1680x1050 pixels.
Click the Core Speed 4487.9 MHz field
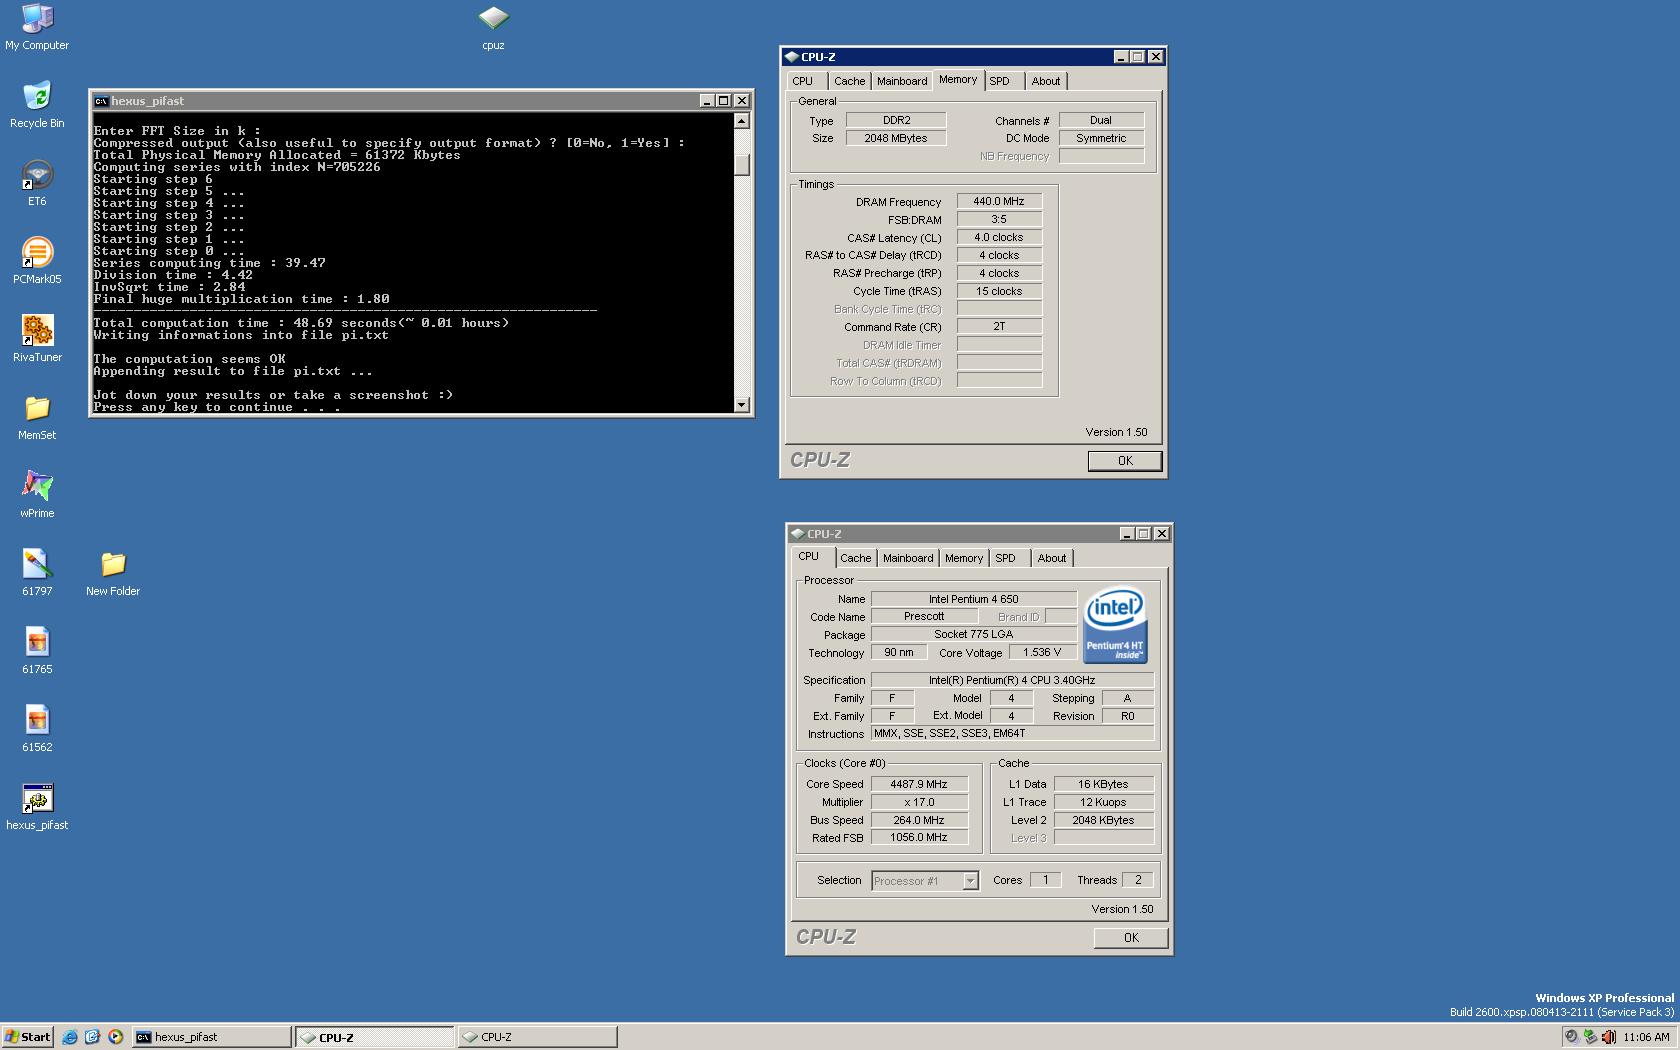click(919, 784)
